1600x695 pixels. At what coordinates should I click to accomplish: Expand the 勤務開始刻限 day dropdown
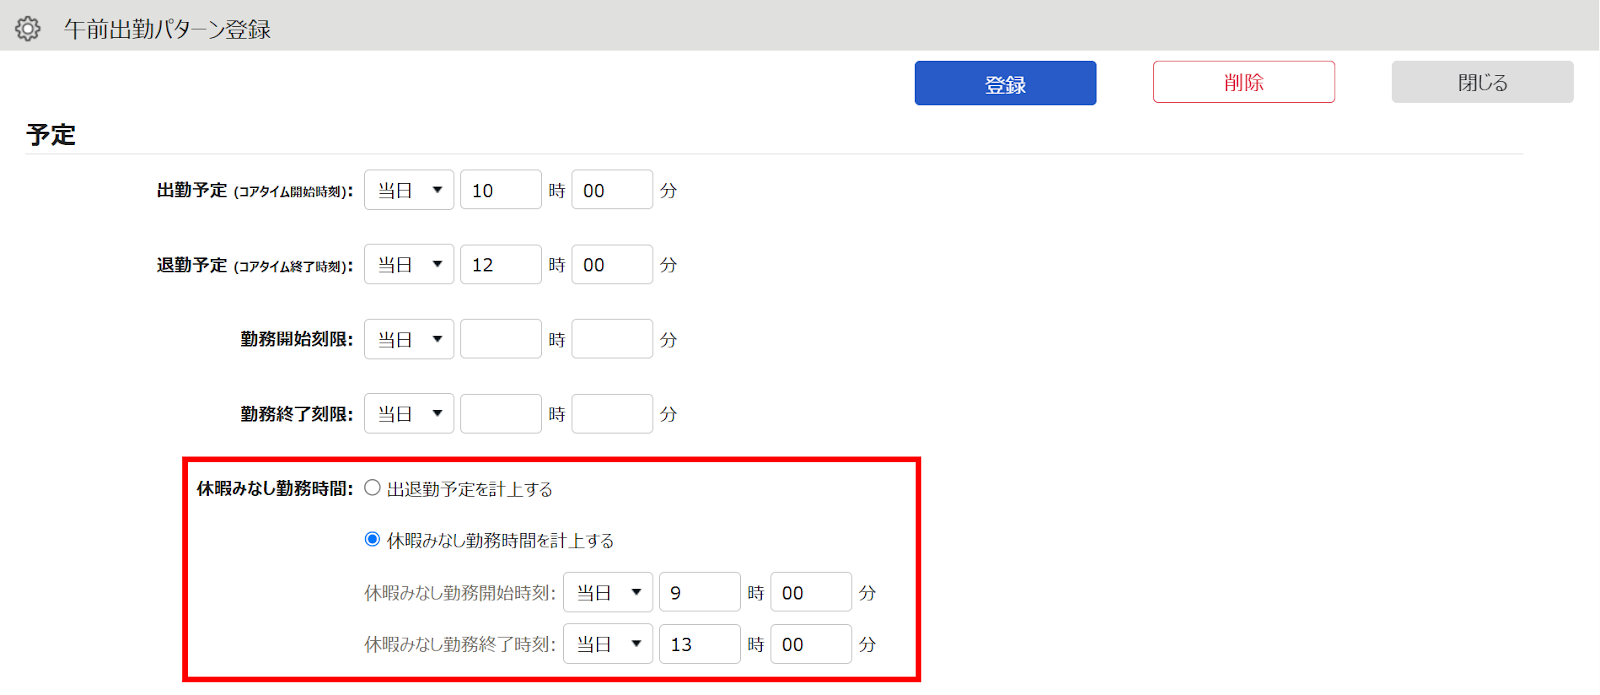409,339
